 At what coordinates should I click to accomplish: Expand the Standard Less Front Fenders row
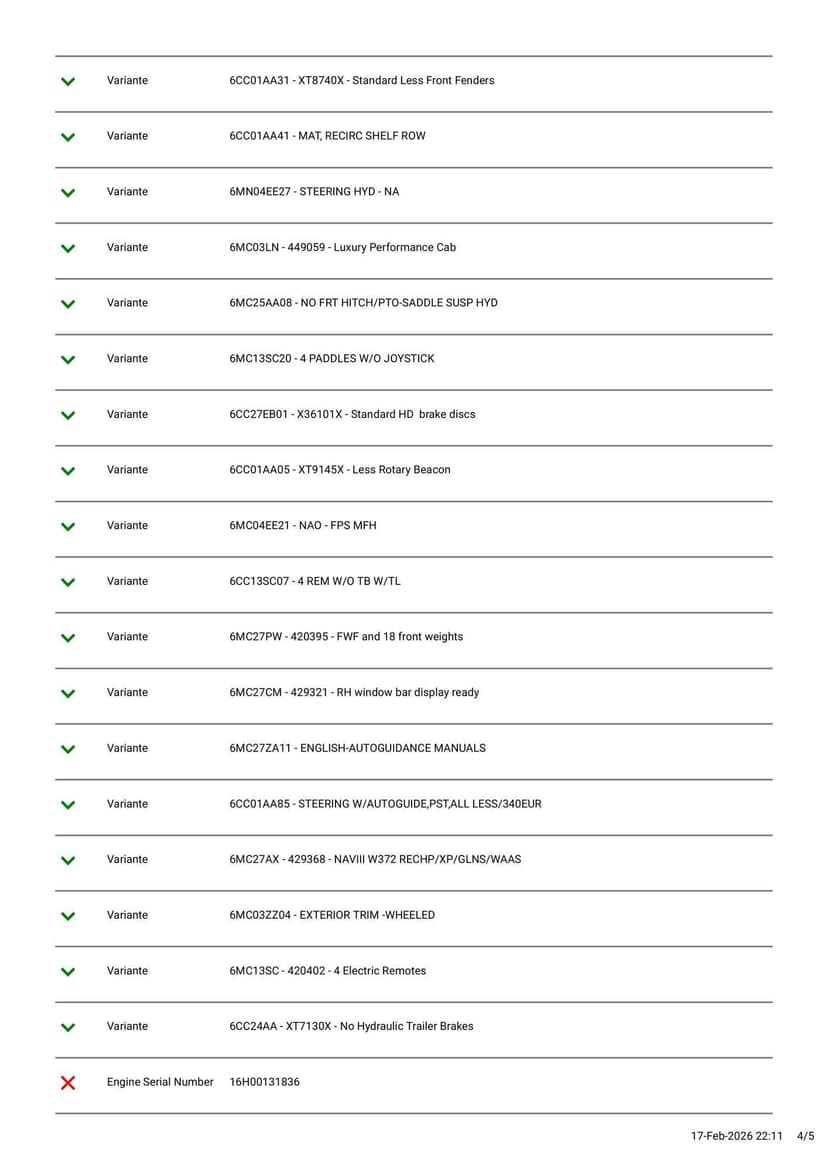[68, 81]
